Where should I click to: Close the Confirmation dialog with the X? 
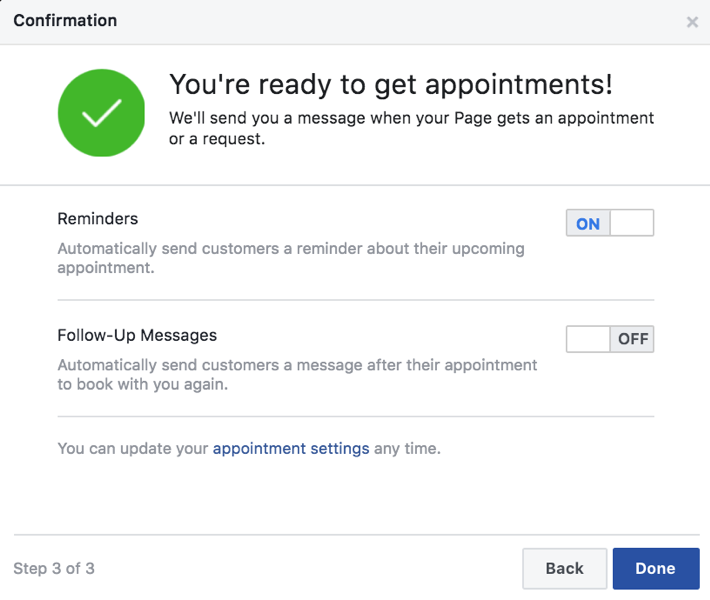(692, 22)
